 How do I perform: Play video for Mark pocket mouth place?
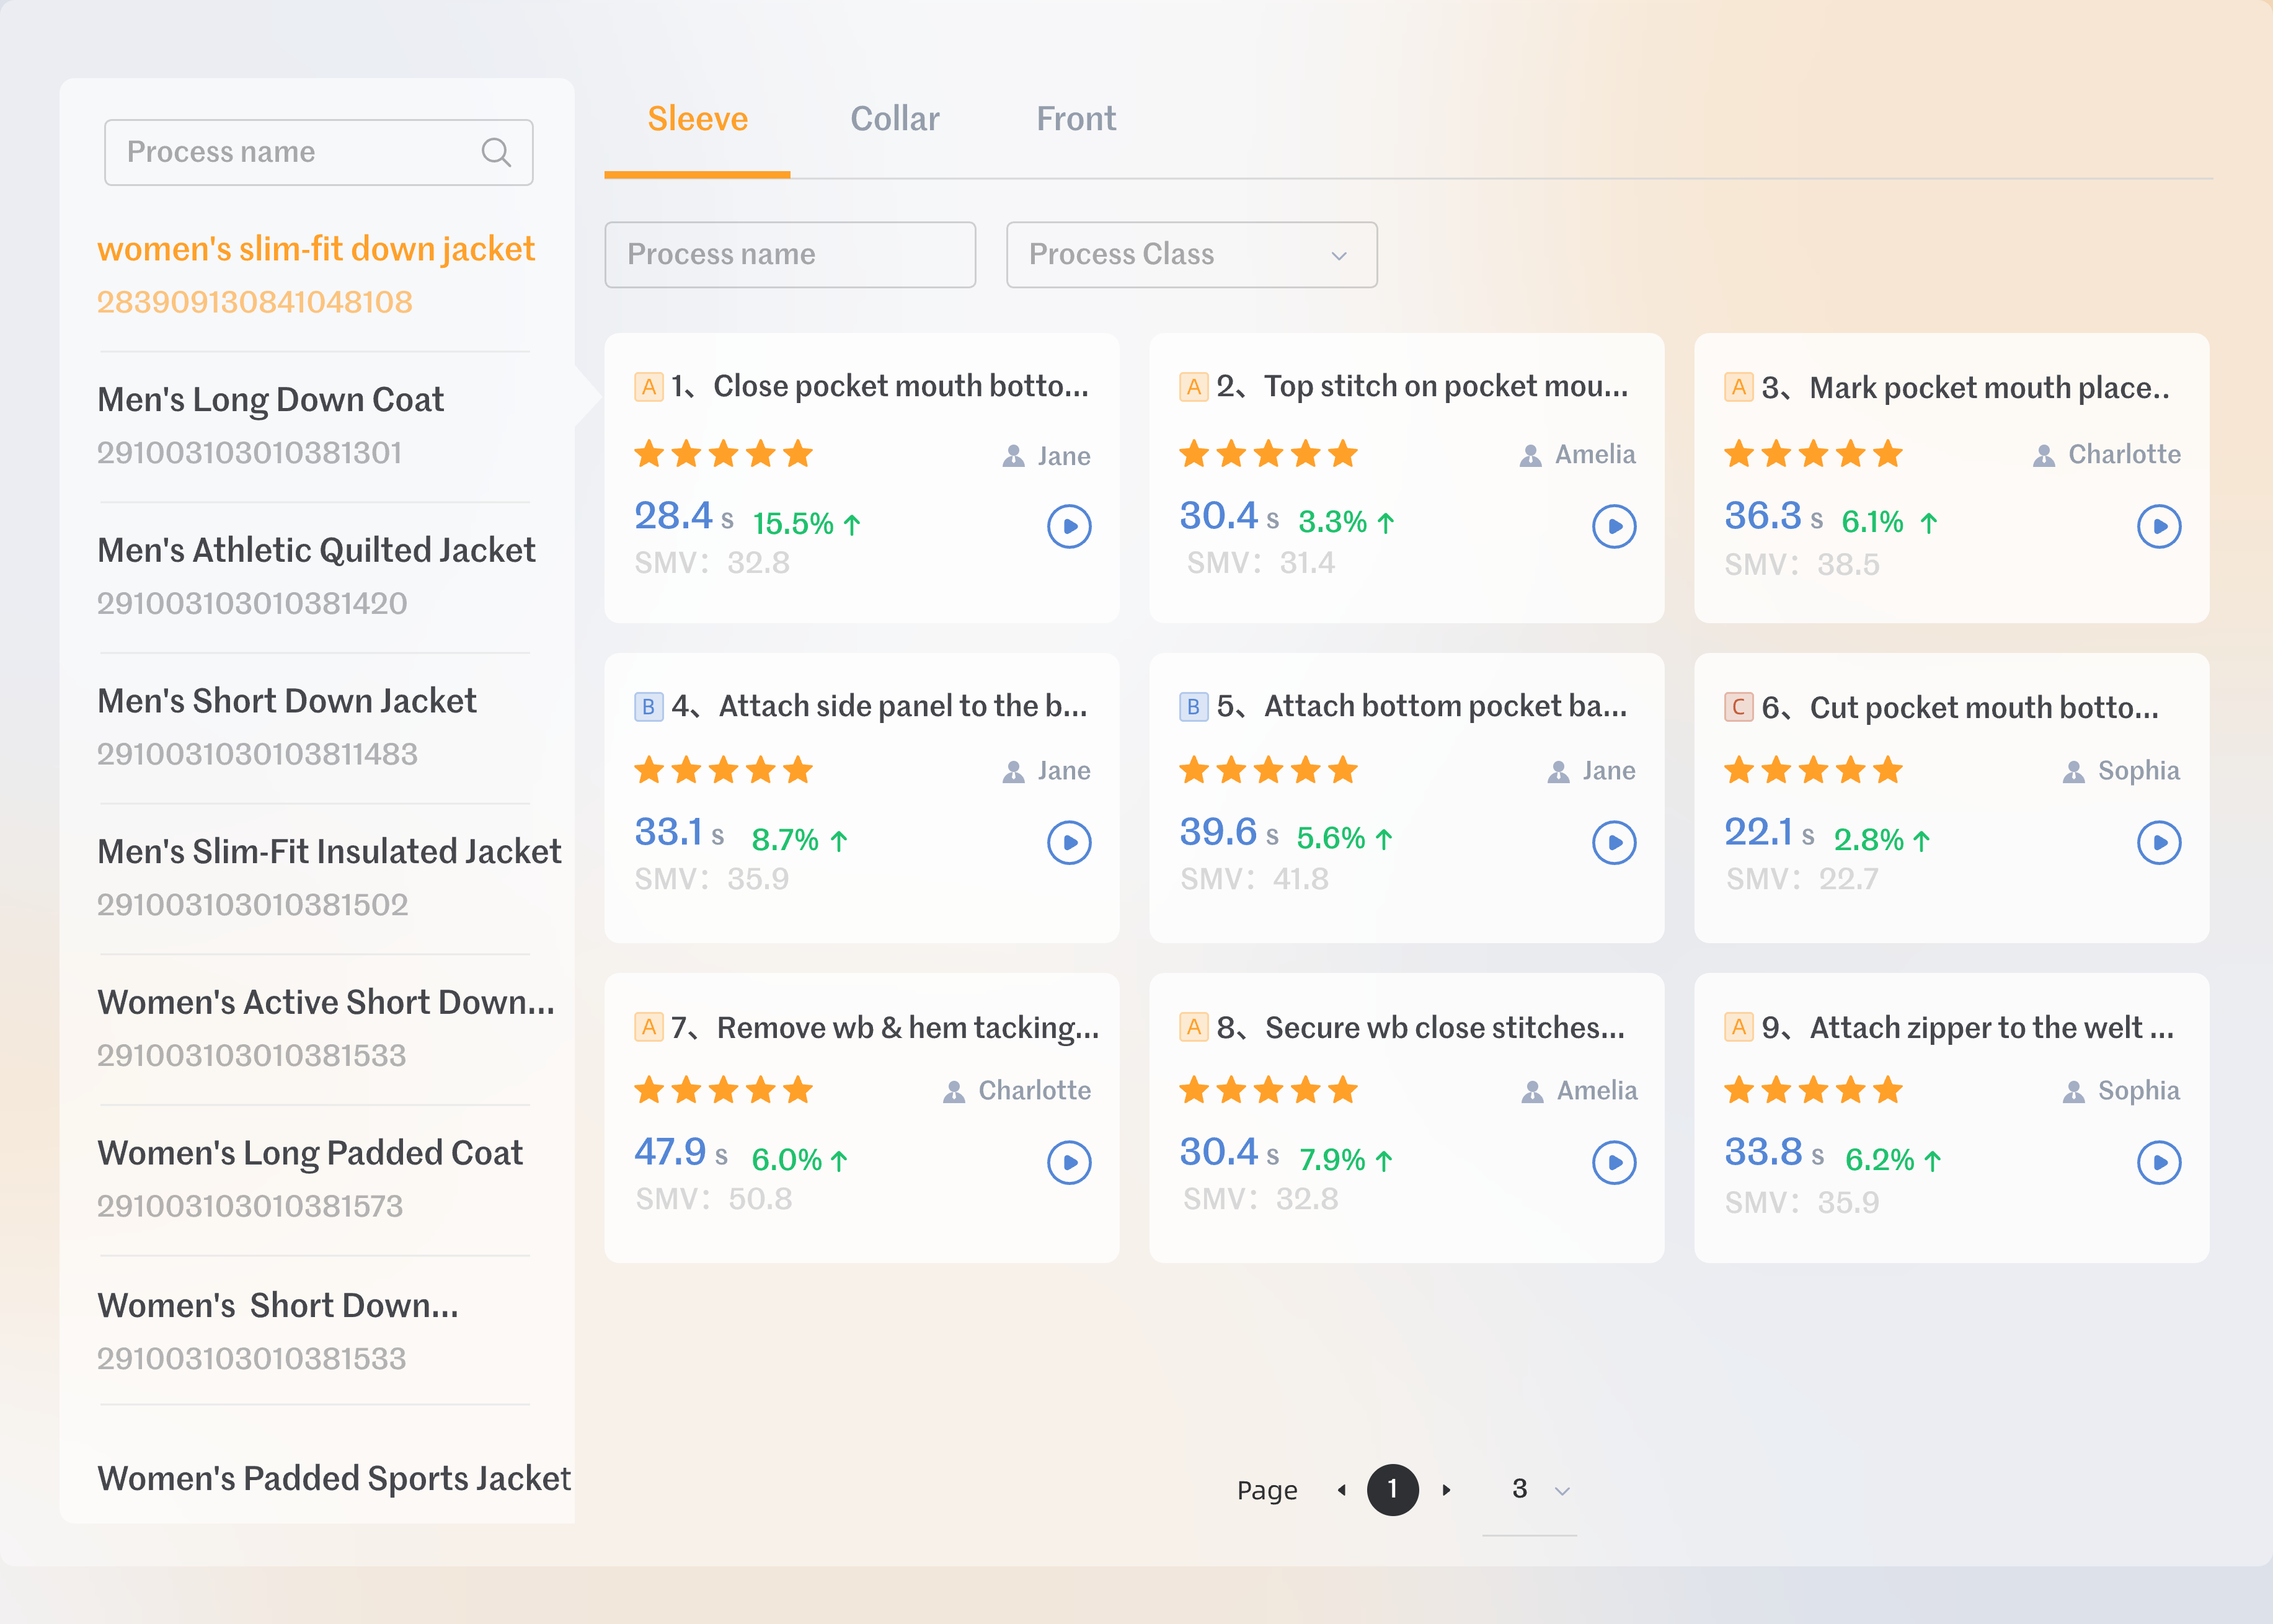2158,526
